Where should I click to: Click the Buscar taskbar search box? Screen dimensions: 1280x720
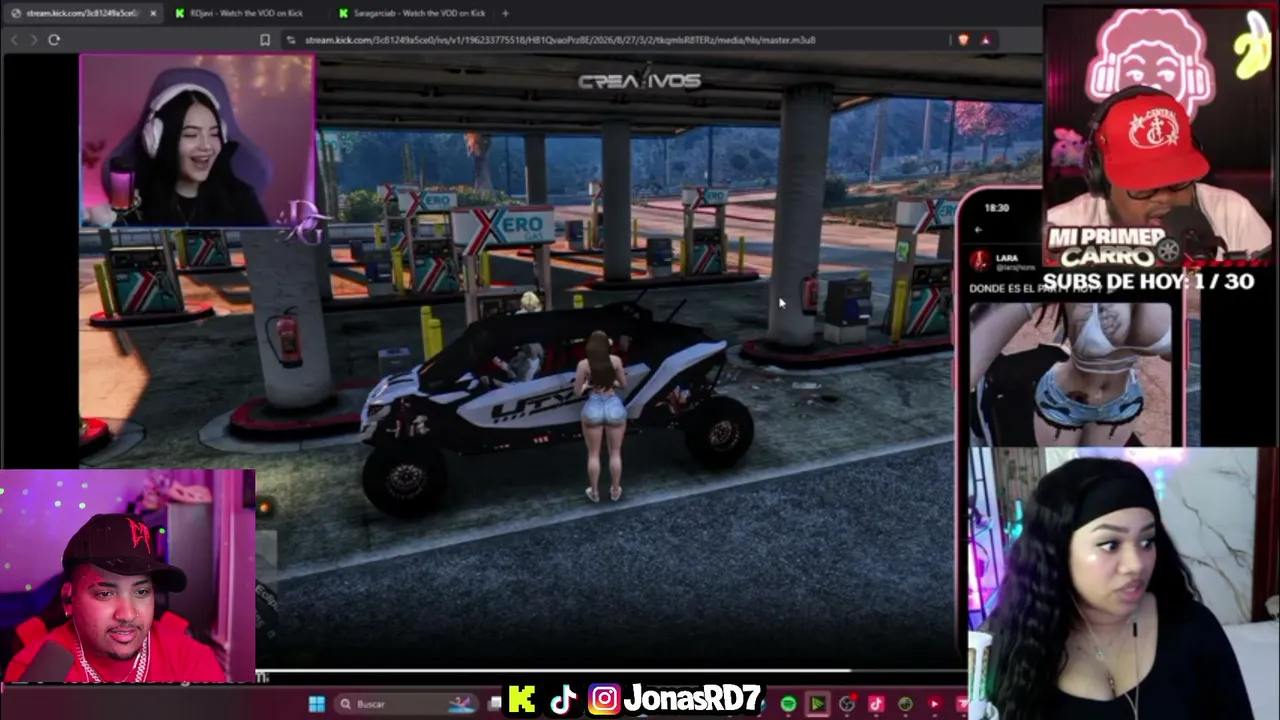(404, 704)
